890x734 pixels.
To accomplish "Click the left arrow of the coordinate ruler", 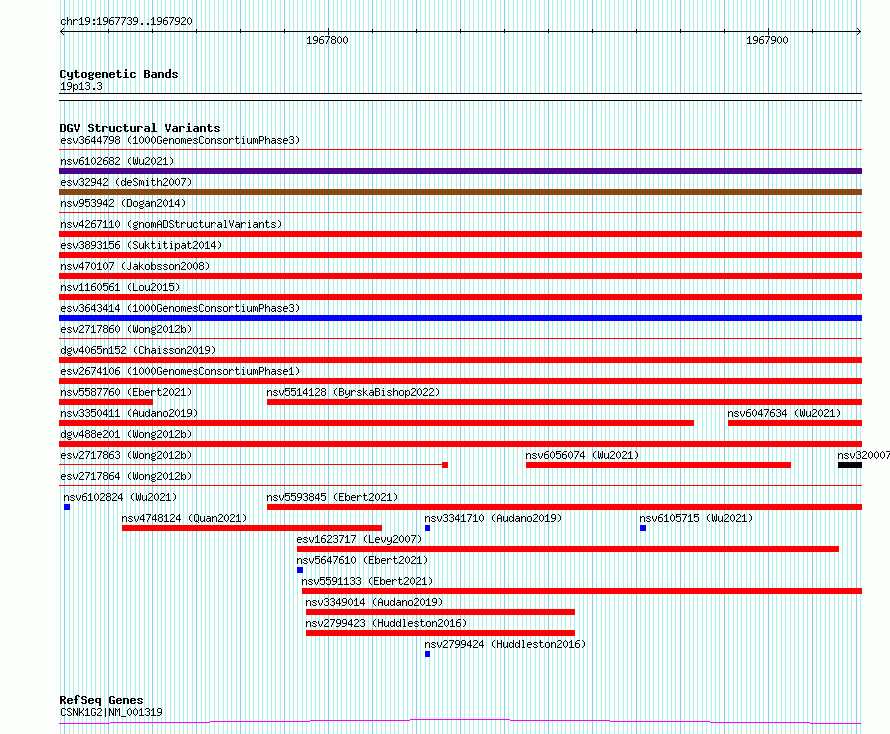I will (62, 32).
